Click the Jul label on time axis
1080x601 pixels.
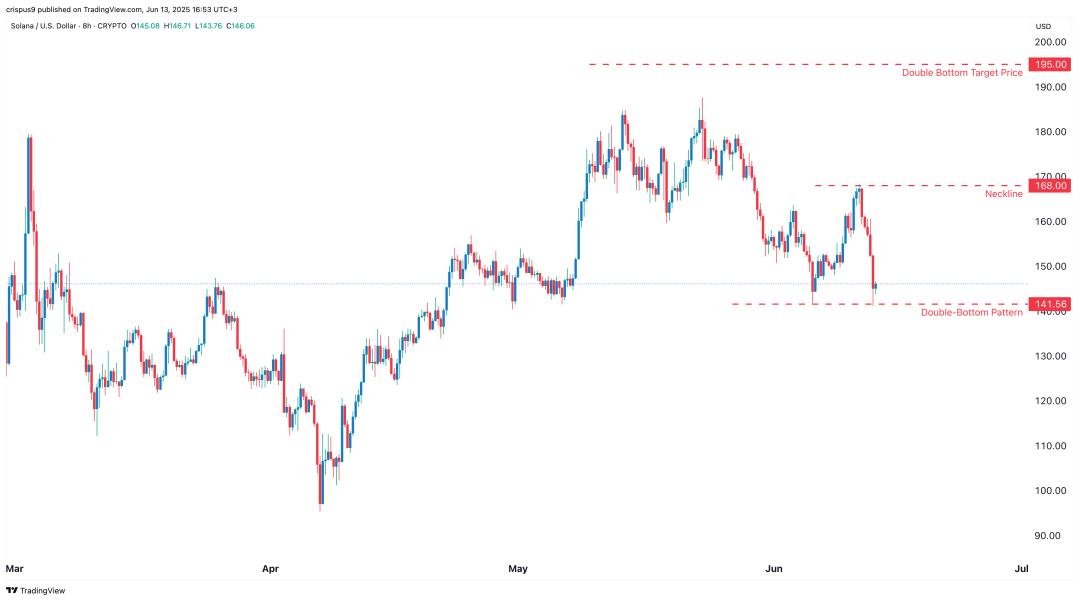click(x=1022, y=569)
